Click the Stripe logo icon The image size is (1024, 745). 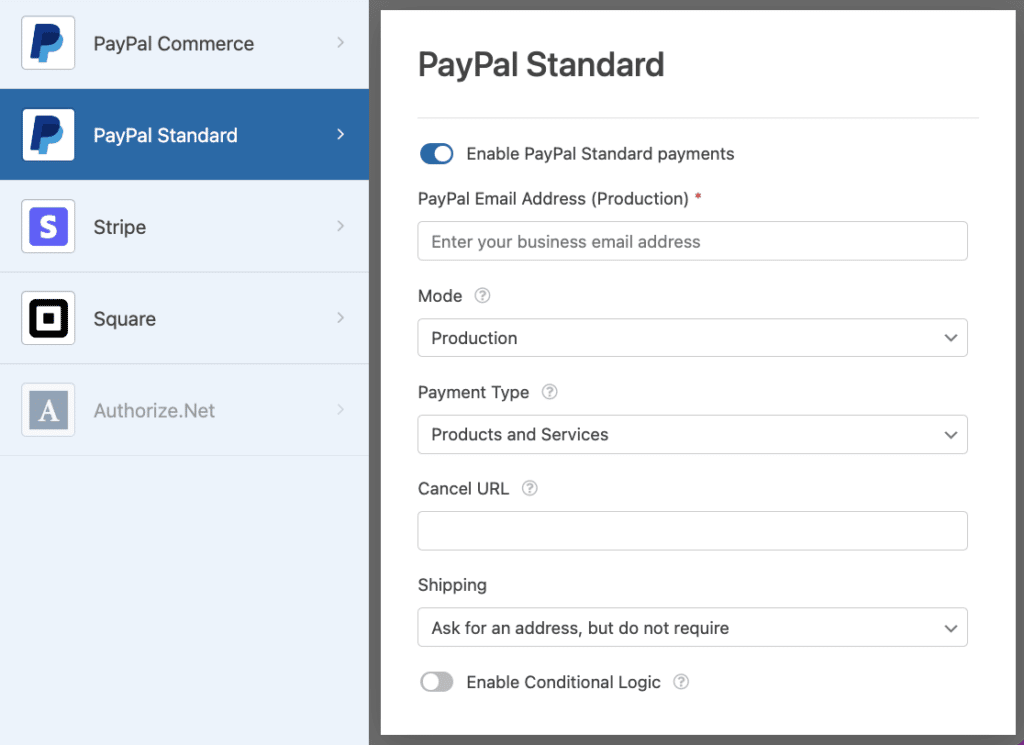pos(48,227)
